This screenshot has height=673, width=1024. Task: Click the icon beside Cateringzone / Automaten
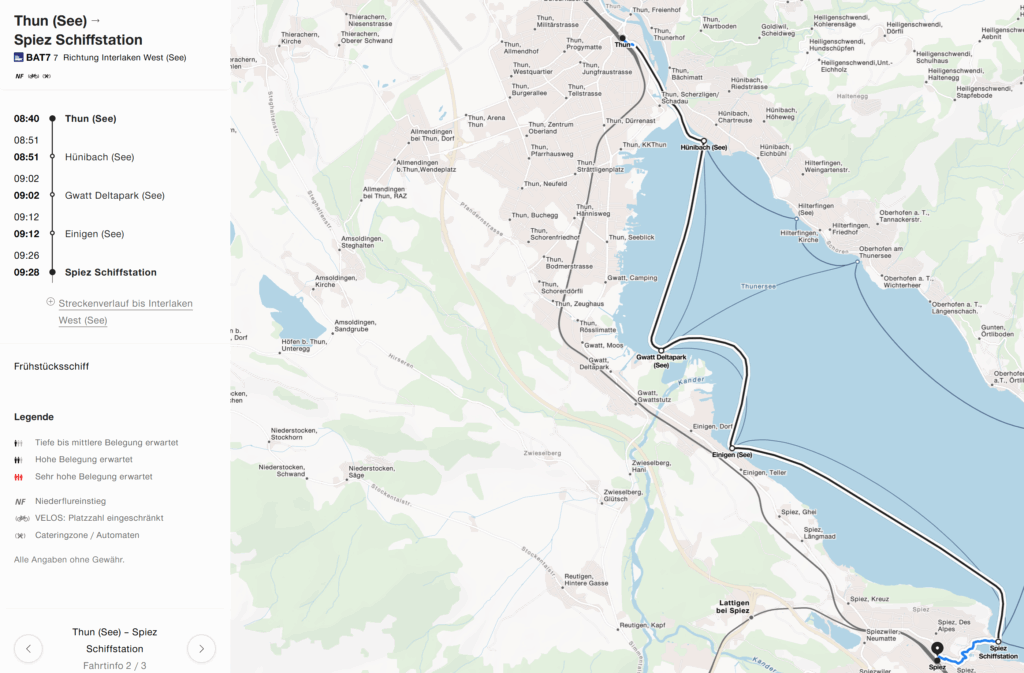(x=20, y=536)
